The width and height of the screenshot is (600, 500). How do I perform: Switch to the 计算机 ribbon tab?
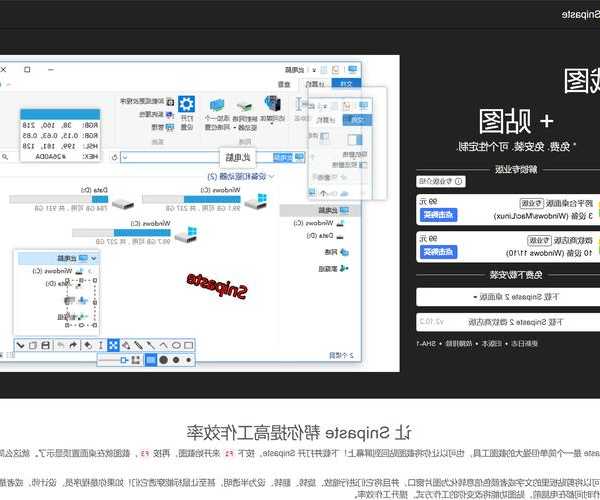coord(316,83)
